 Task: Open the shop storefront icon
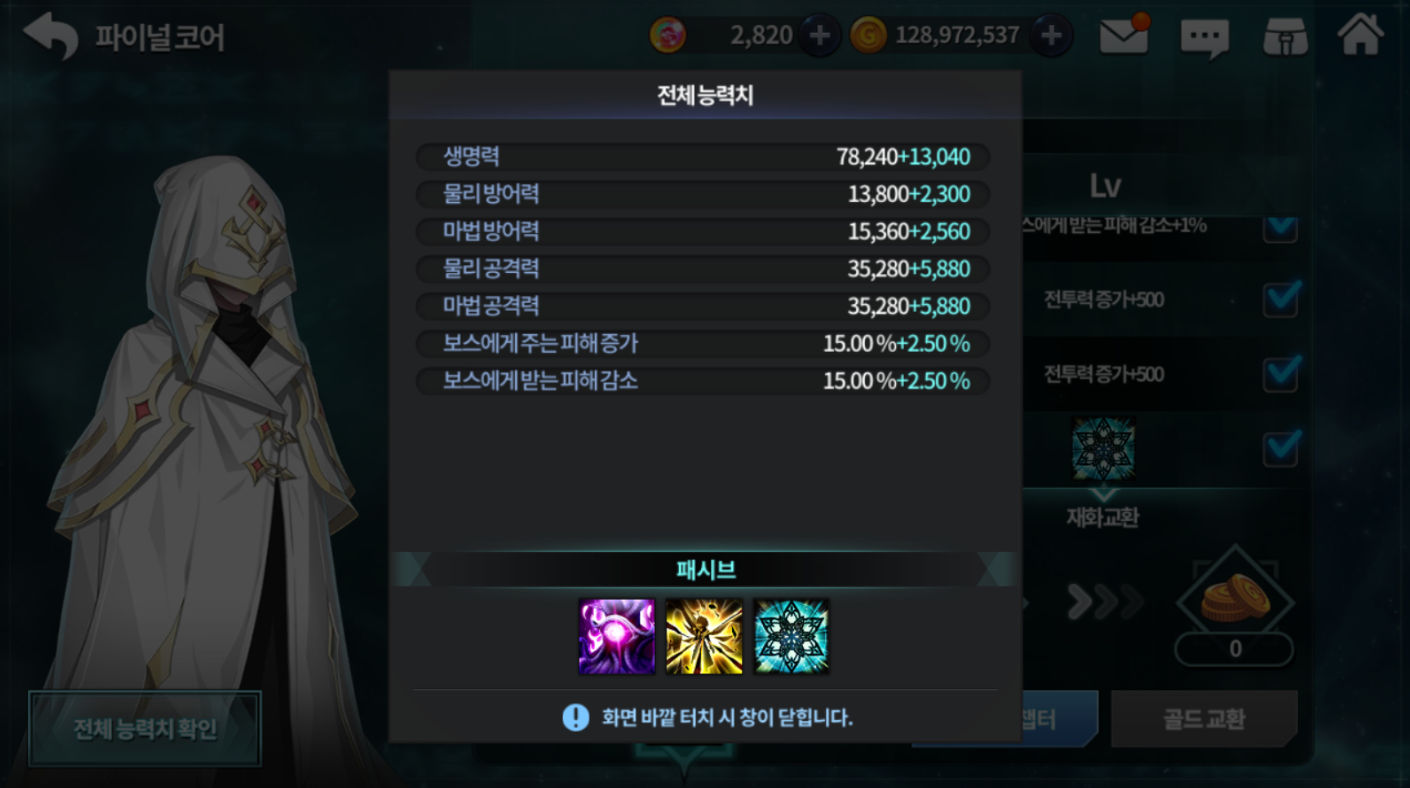pos(1285,36)
